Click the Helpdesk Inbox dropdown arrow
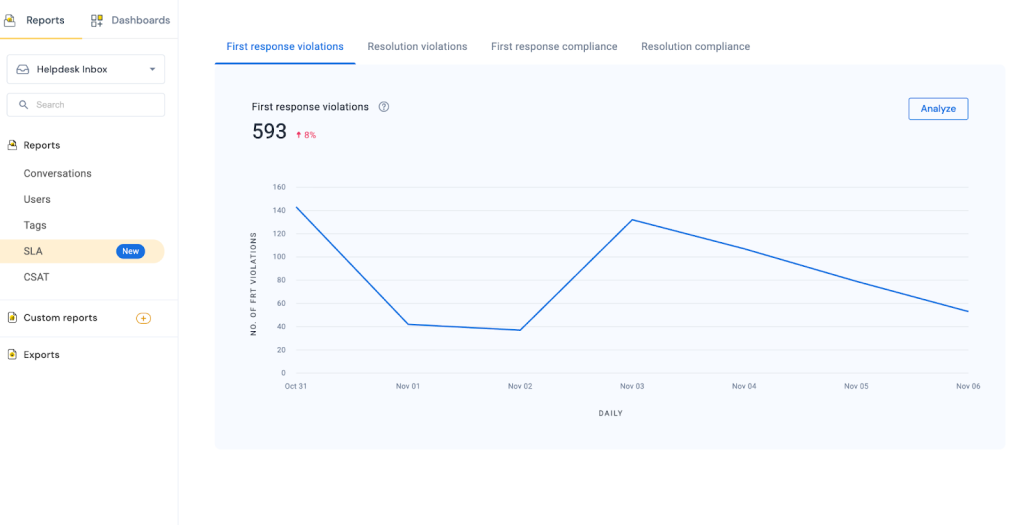This screenshot has height=525, width=1024. tap(152, 69)
